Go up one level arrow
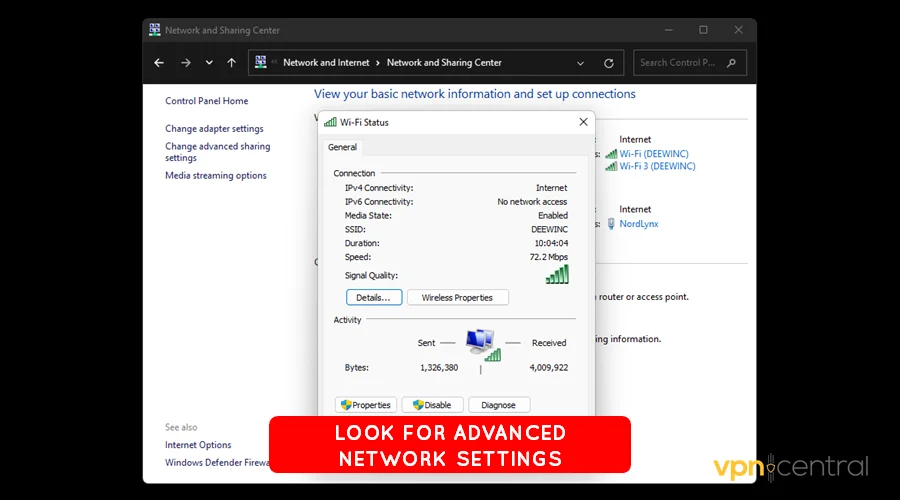Screen dimensions: 900x500 [231, 63]
